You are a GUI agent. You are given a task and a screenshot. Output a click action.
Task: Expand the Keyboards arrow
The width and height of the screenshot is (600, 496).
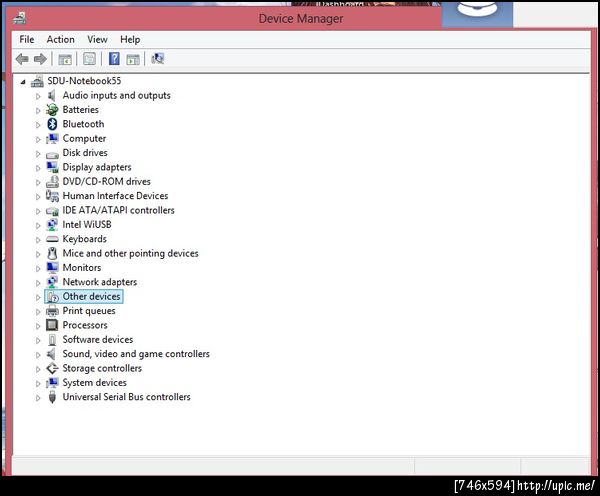coord(38,240)
